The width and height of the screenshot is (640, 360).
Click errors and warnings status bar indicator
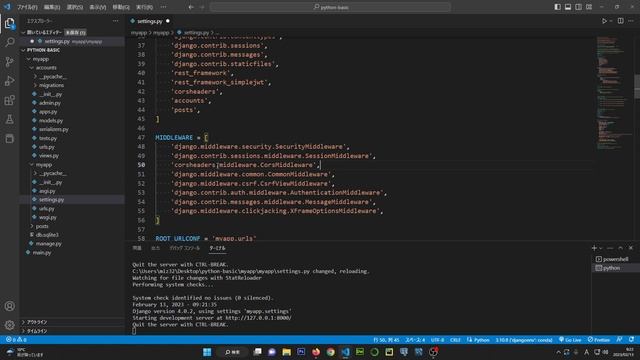click(x=16, y=340)
